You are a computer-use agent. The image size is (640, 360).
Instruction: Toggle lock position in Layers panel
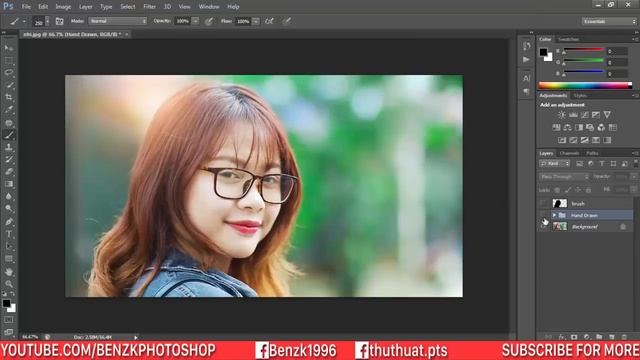(x=578, y=190)
